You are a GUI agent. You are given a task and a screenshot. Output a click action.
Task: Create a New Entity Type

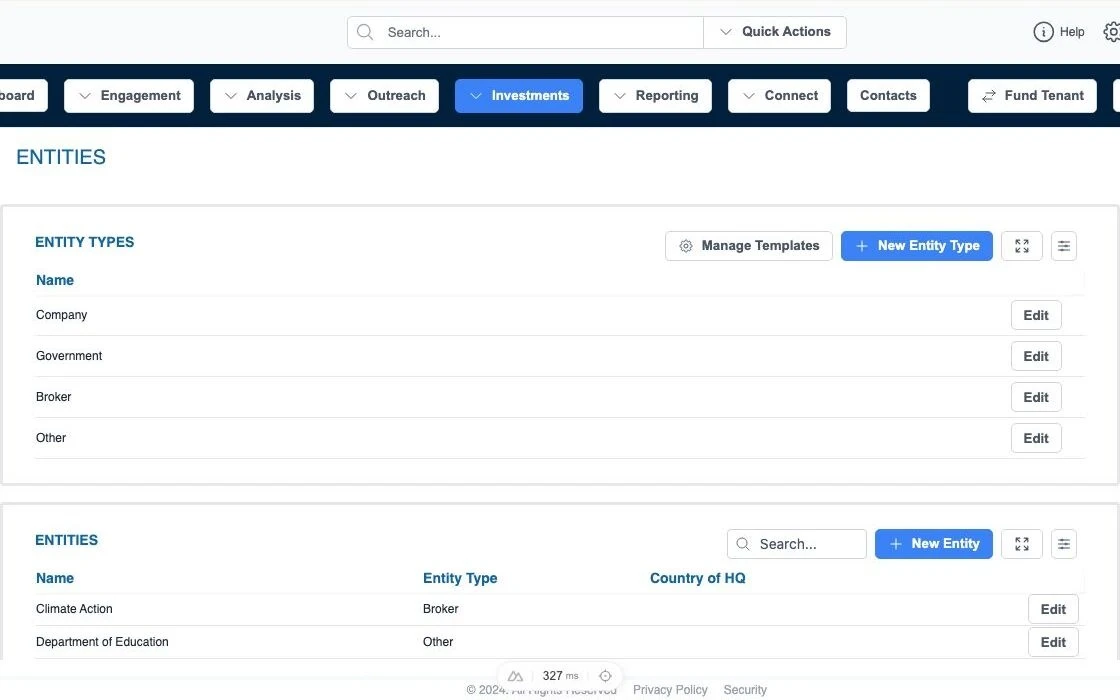916,246
